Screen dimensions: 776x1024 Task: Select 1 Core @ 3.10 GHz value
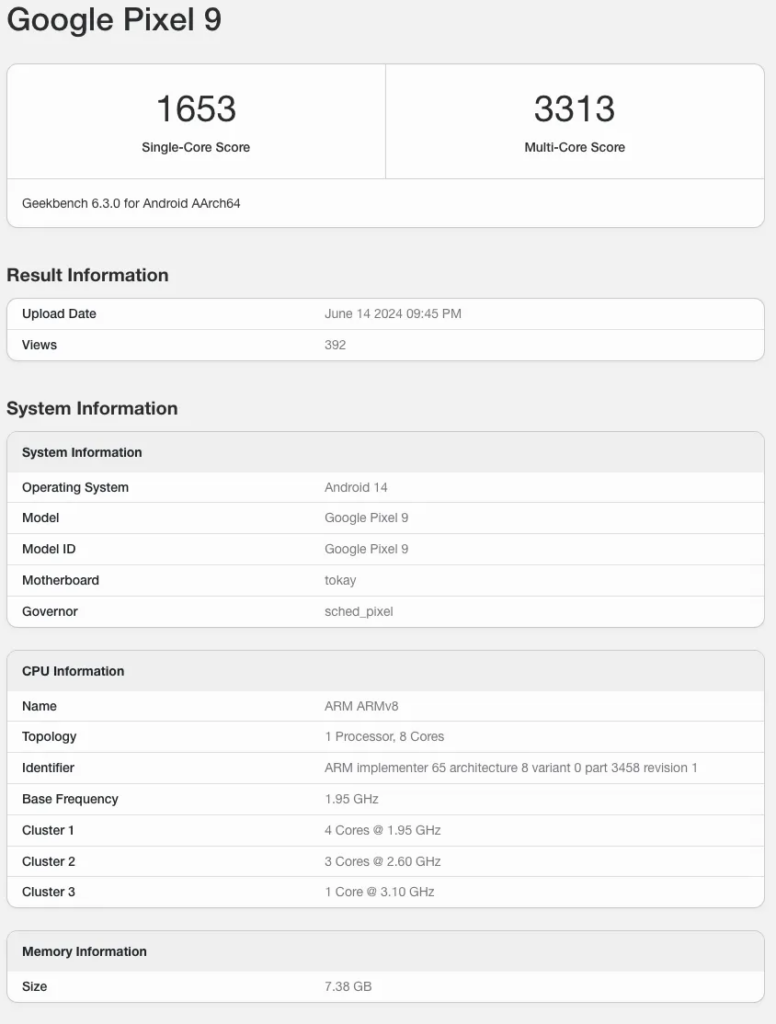pos(380,892)
